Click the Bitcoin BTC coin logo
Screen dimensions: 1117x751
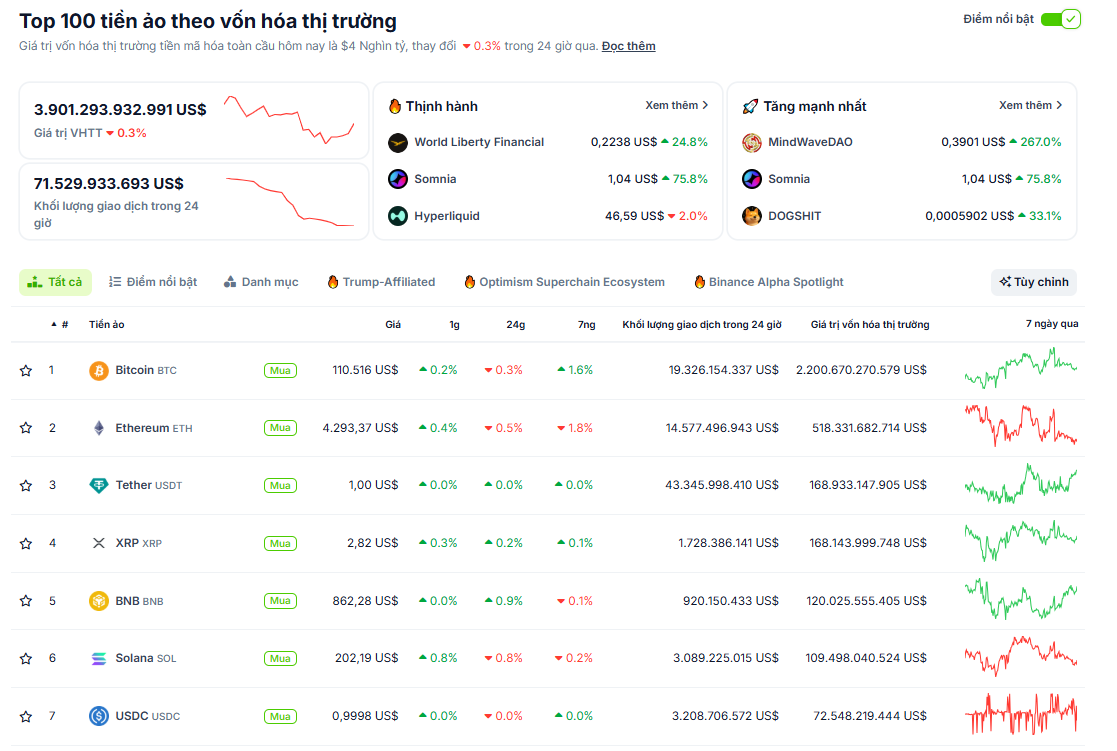[99, 369]
